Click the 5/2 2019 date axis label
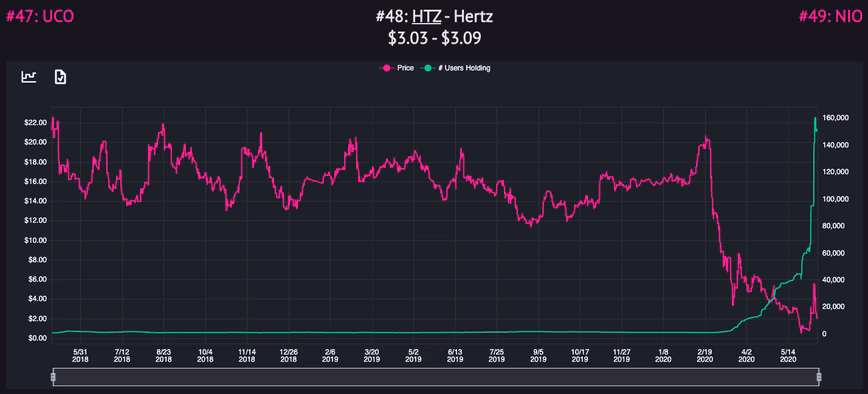Image resolution: width=868 pixels, height=394 pixels. tap(414, 355)
